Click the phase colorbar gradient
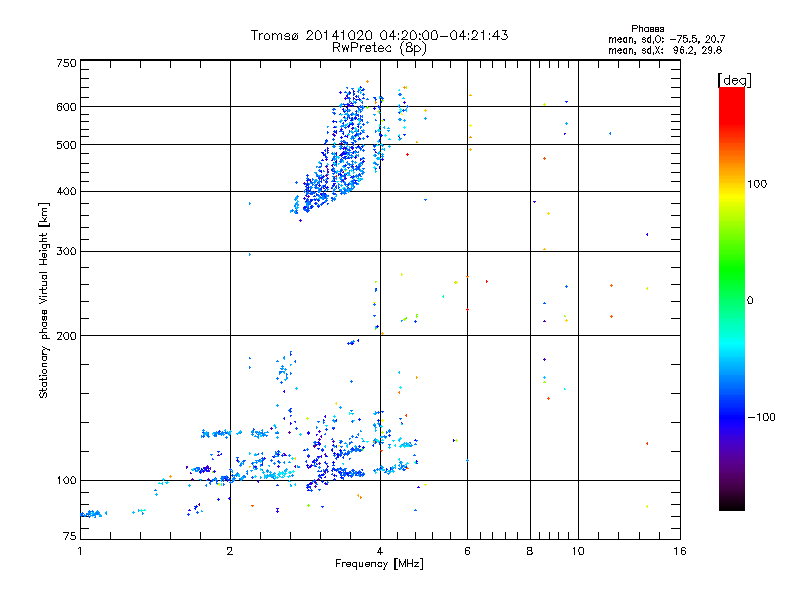The image size is (800, 600). 732,298
